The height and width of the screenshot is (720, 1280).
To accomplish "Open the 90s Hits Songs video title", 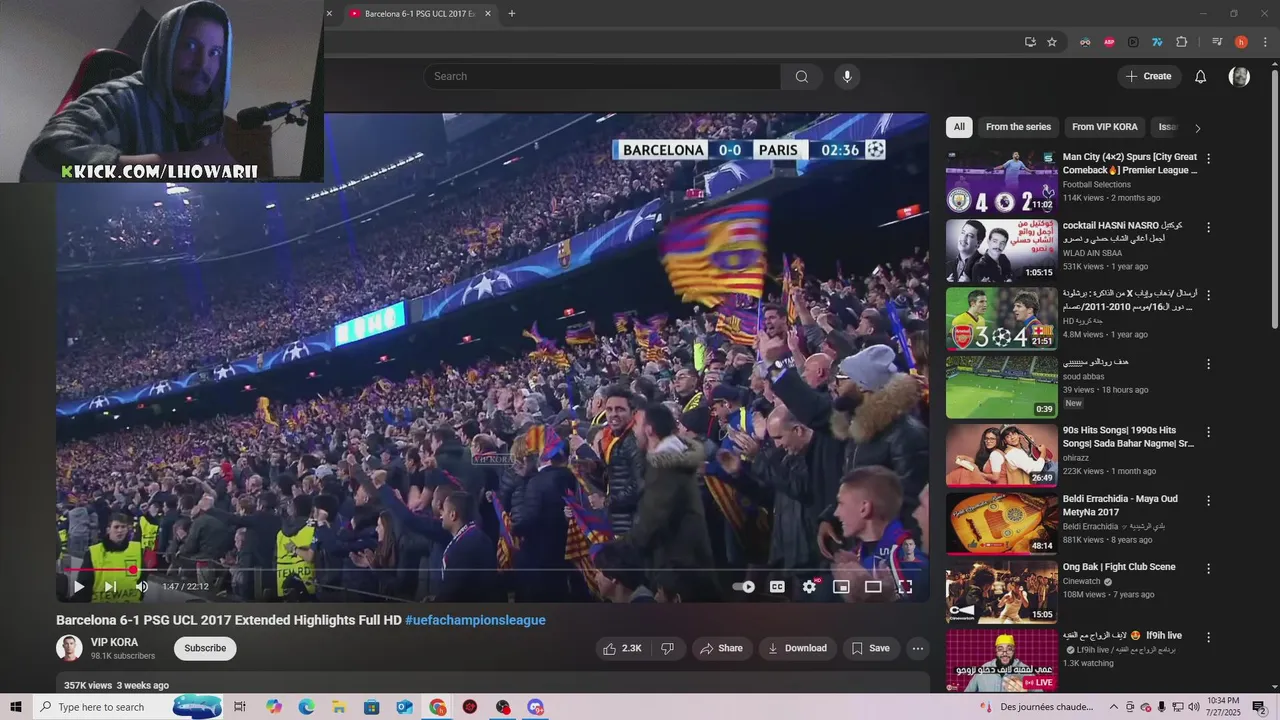I will coord(1128,437).
